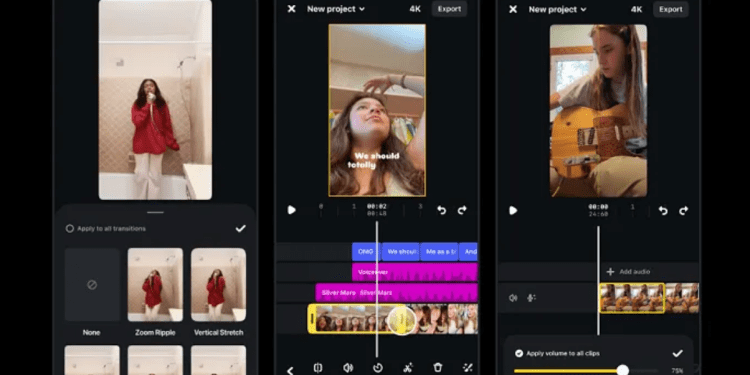Select the 'We shoul' caption clip
The height and width of the screenshot is (375, 750).
[400, 252]
